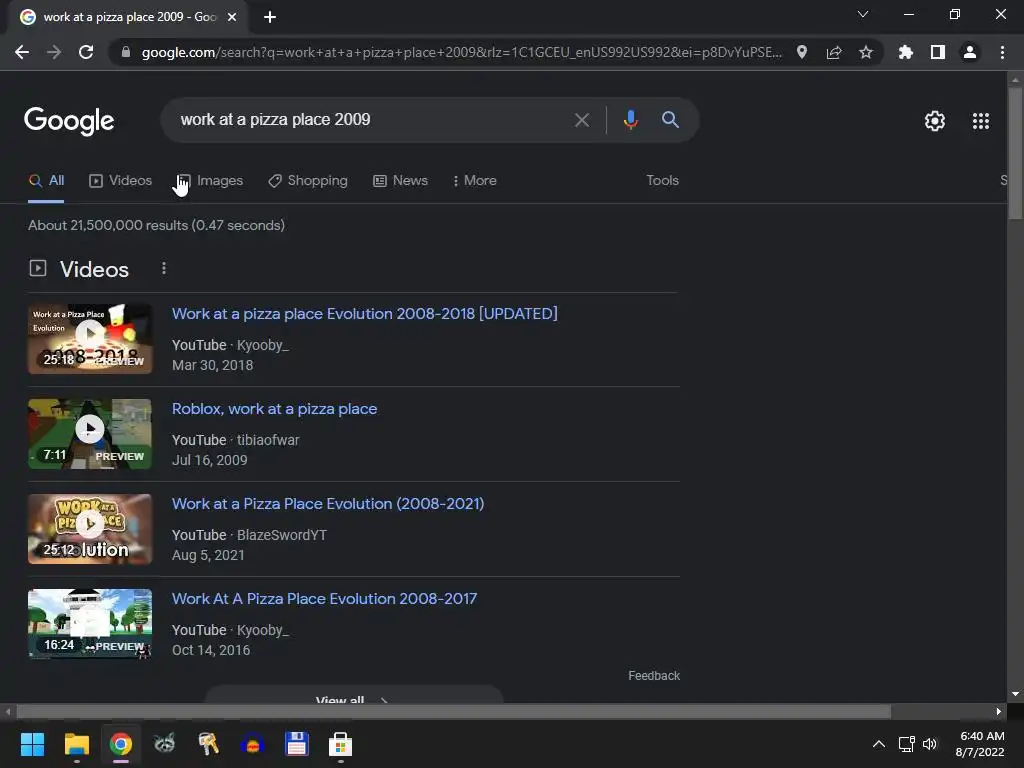Screen dimensions: 1024x768
Task: Click the Feedback link
Action: point(654,676)
